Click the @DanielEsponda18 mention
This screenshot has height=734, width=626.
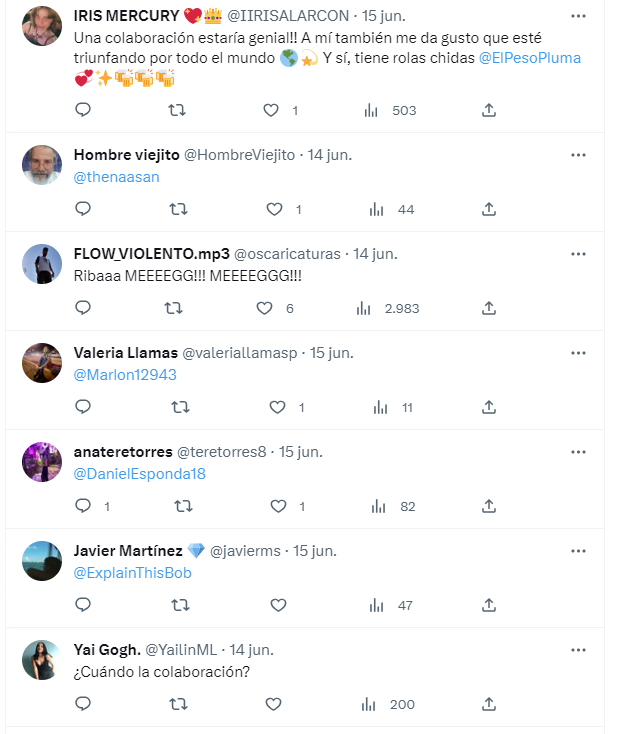[140, 474]
